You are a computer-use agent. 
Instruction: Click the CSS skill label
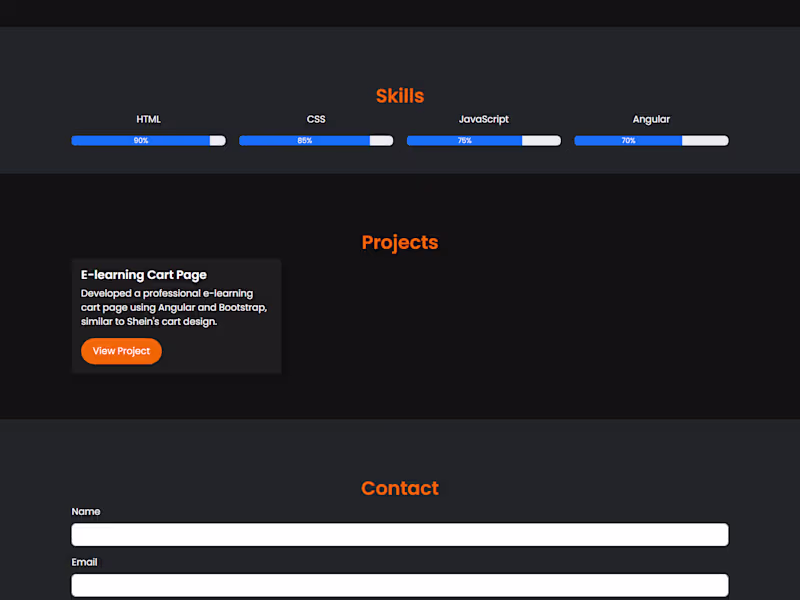(316, 119)
